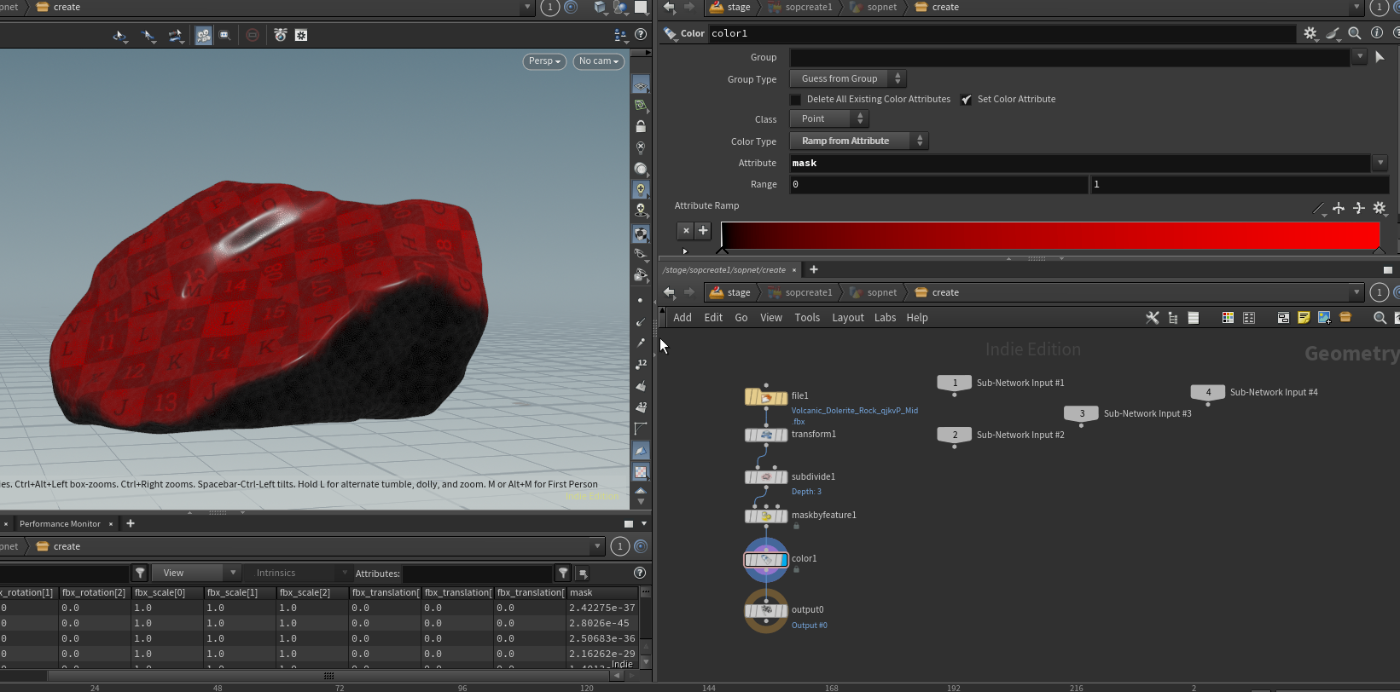Uncheck Set Color Attribute checkbox
1400x692 pixels.
click(967, 100)
